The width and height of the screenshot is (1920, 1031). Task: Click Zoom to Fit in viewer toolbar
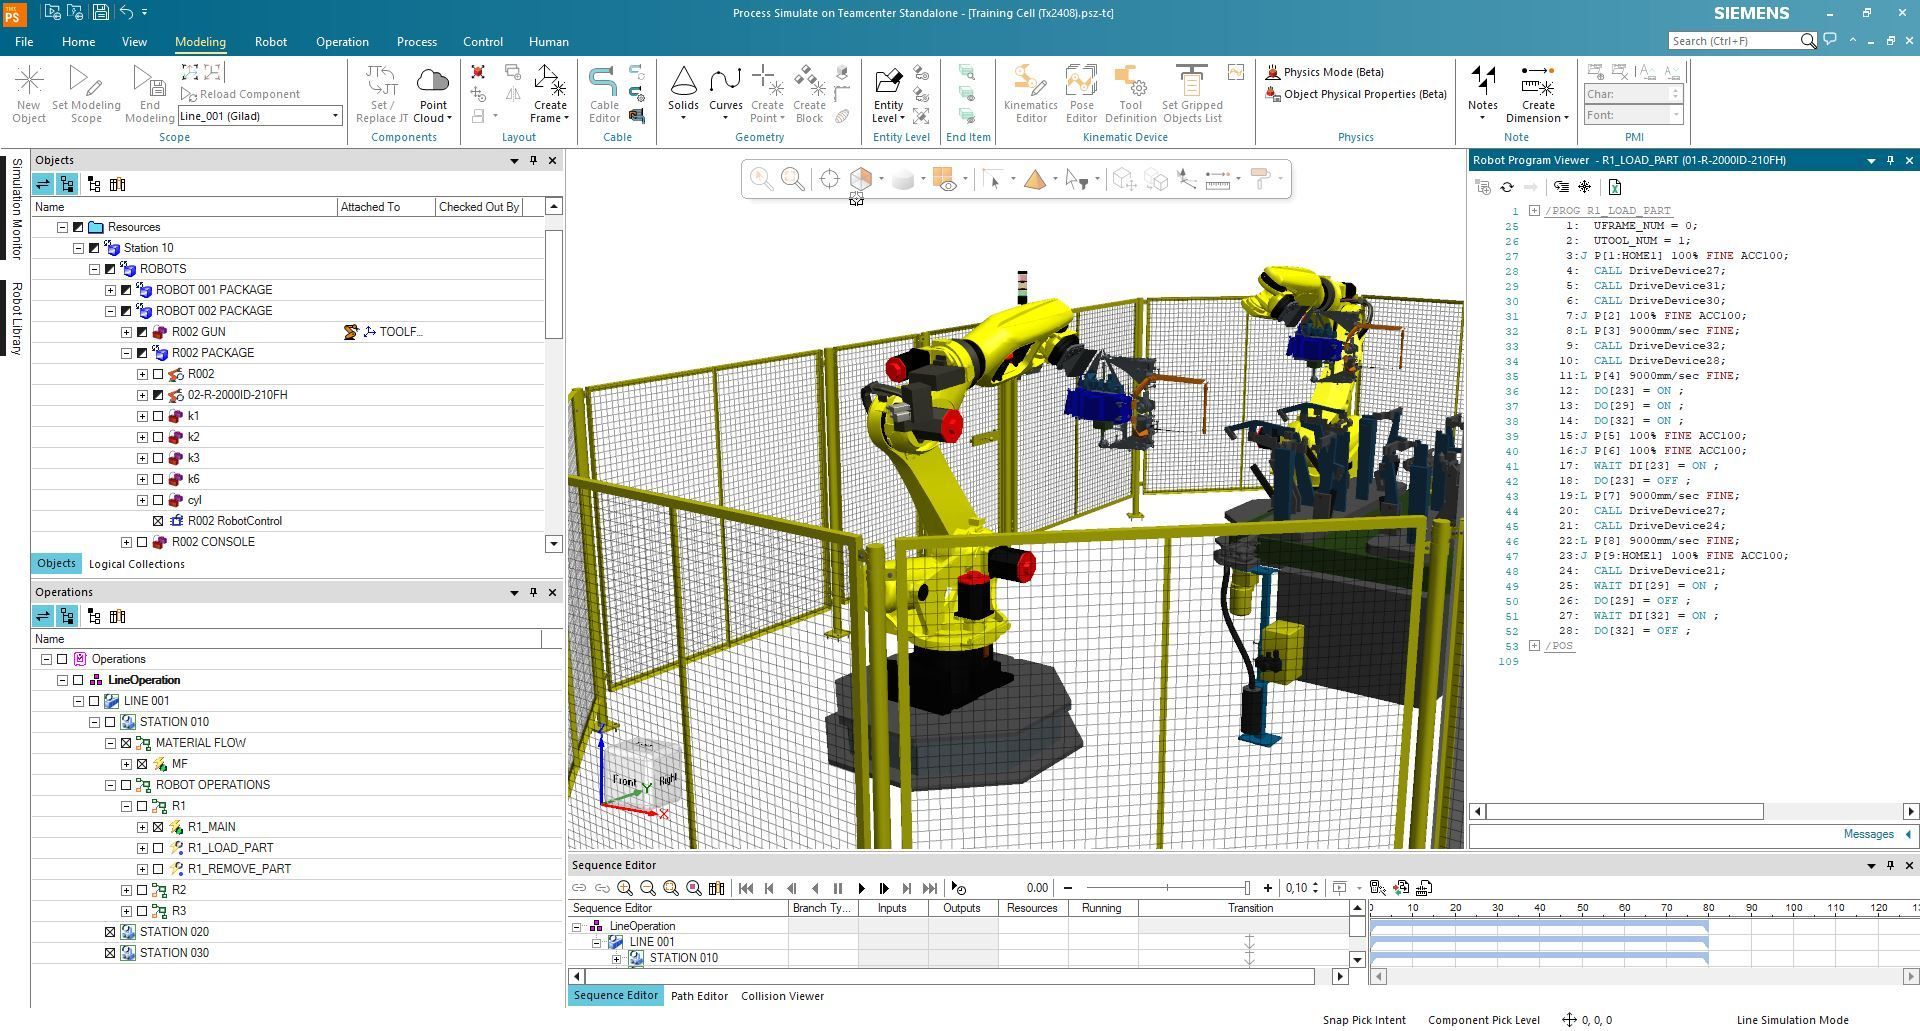coord(793,179)
